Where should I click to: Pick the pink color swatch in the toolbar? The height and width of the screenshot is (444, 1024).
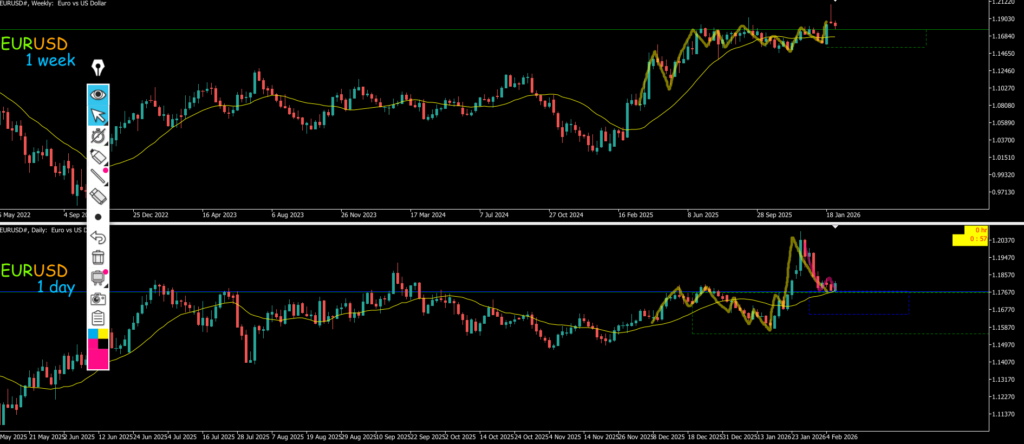click(x=98, y=359)
